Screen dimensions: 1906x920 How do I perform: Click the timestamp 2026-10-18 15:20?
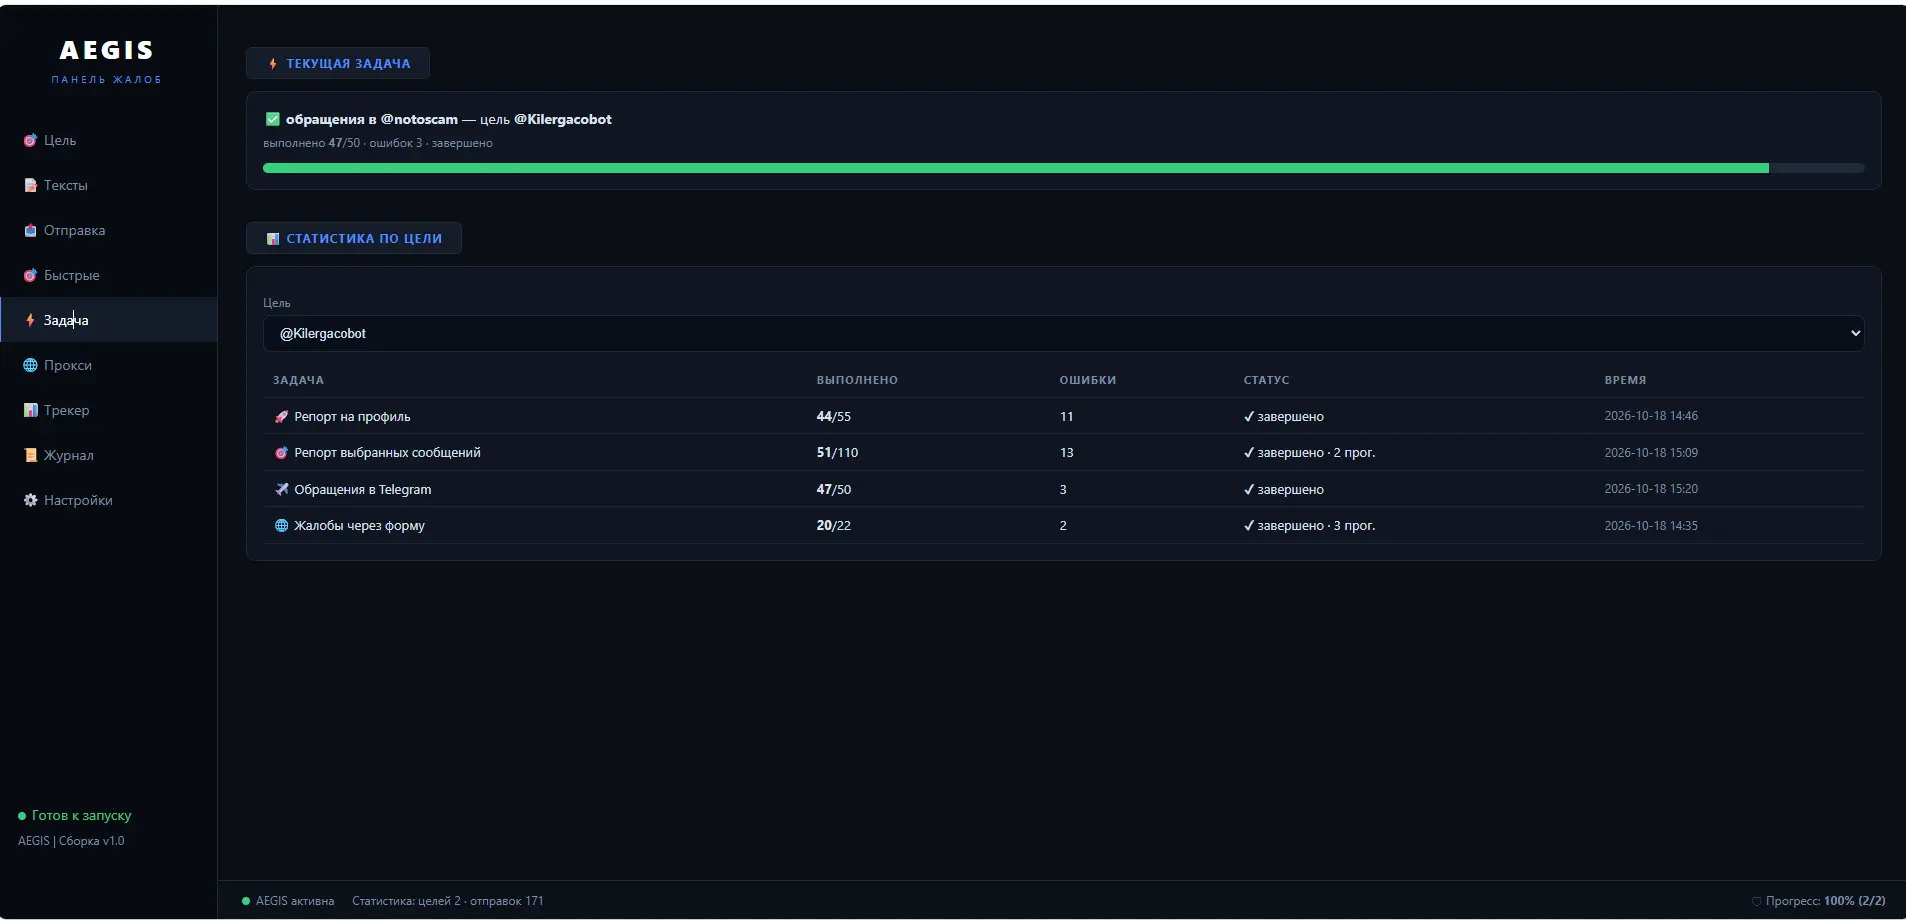tap(1651, 489)
